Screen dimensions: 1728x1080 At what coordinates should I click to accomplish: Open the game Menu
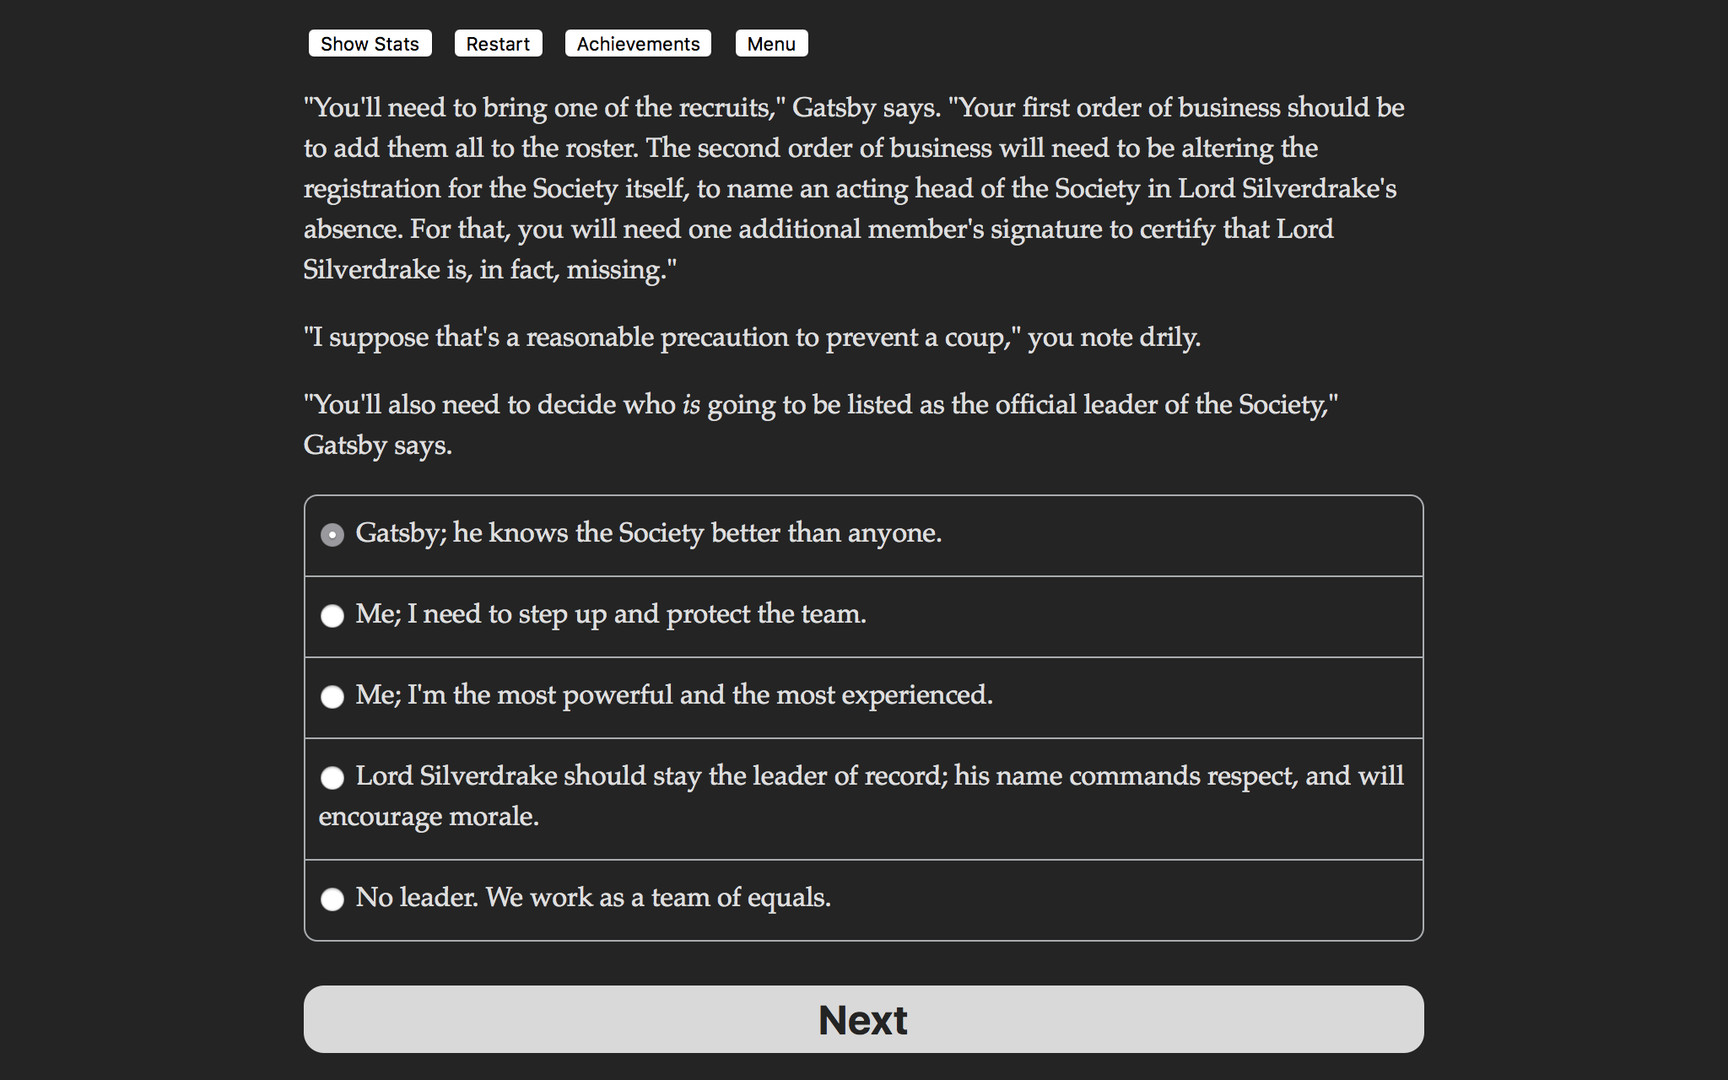click(771, 44)
